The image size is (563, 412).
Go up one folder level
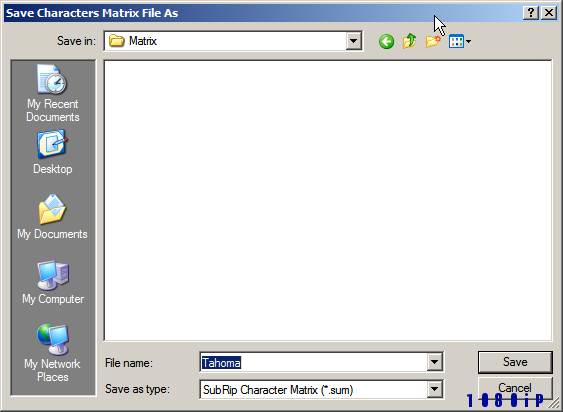[x=409, y=41]
